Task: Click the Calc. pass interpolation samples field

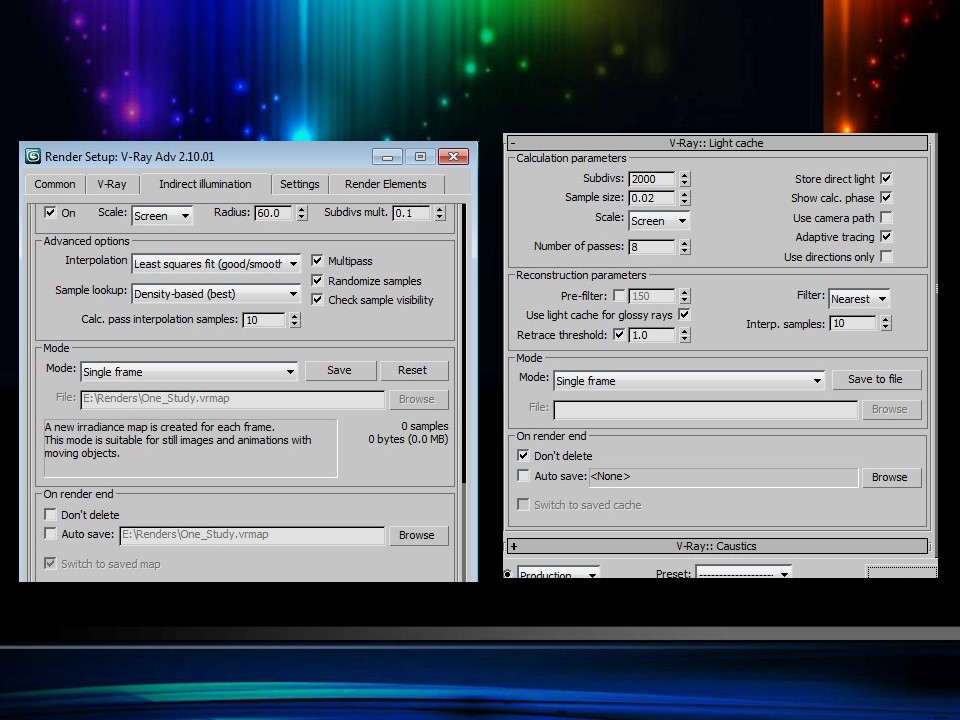Action: coord(264,320)
